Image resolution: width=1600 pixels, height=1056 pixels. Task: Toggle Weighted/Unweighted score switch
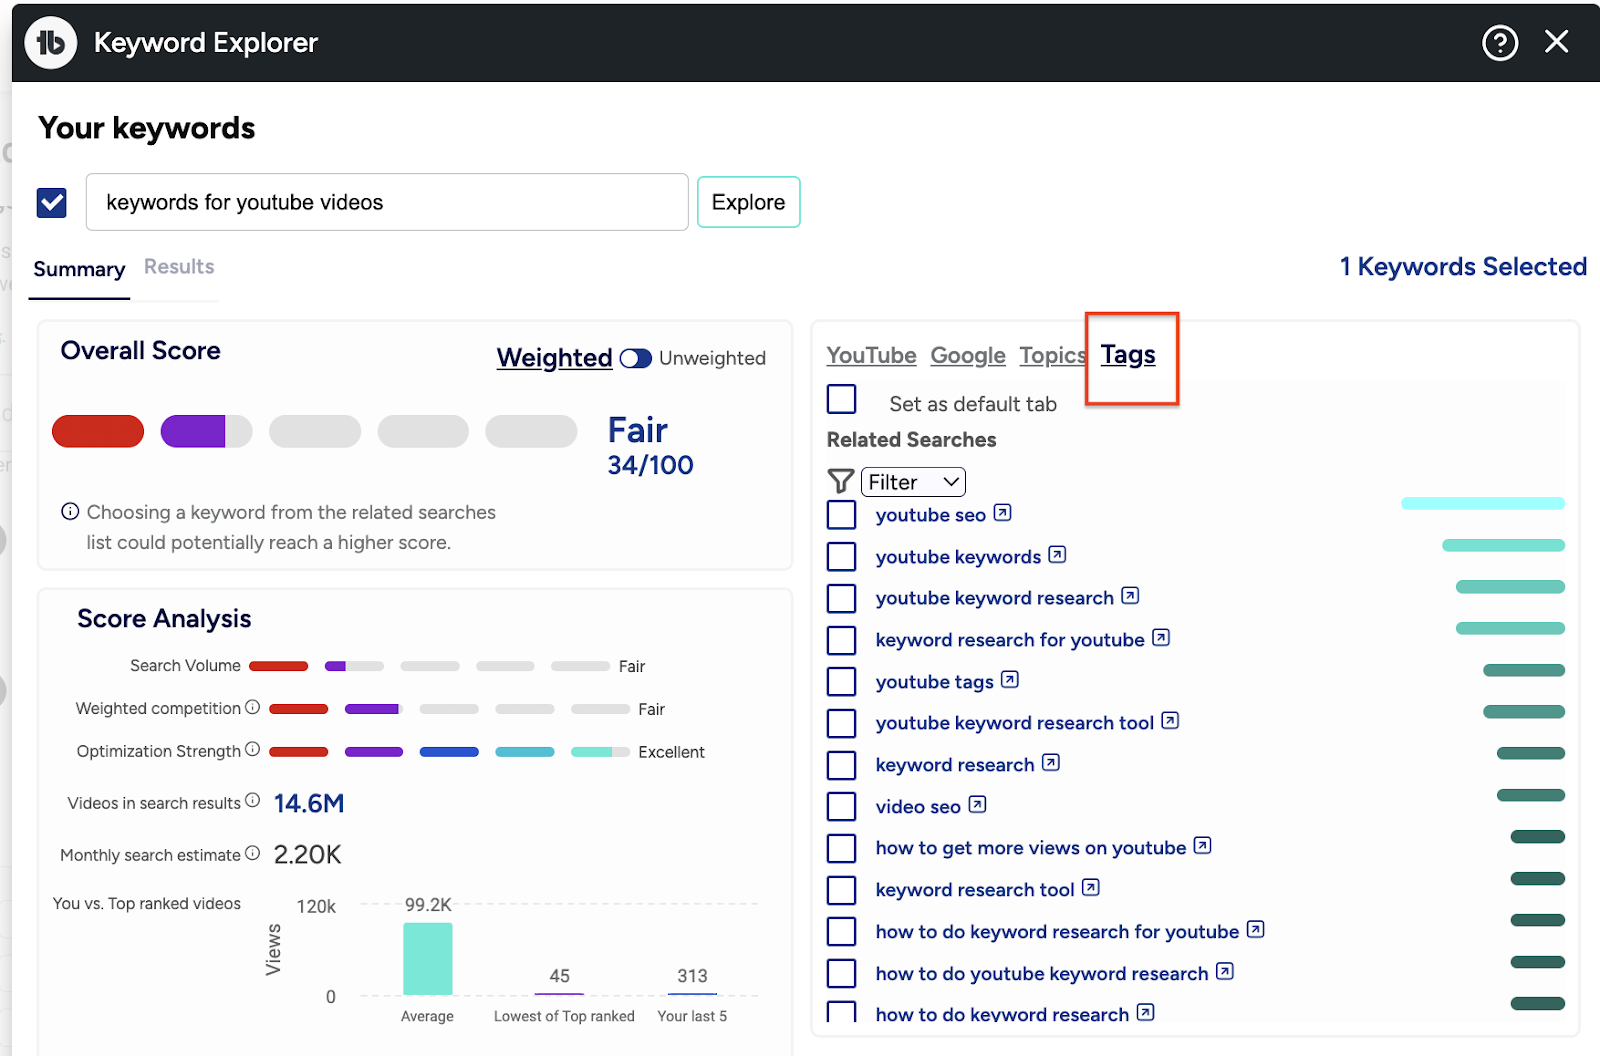(x=636, y=358)
